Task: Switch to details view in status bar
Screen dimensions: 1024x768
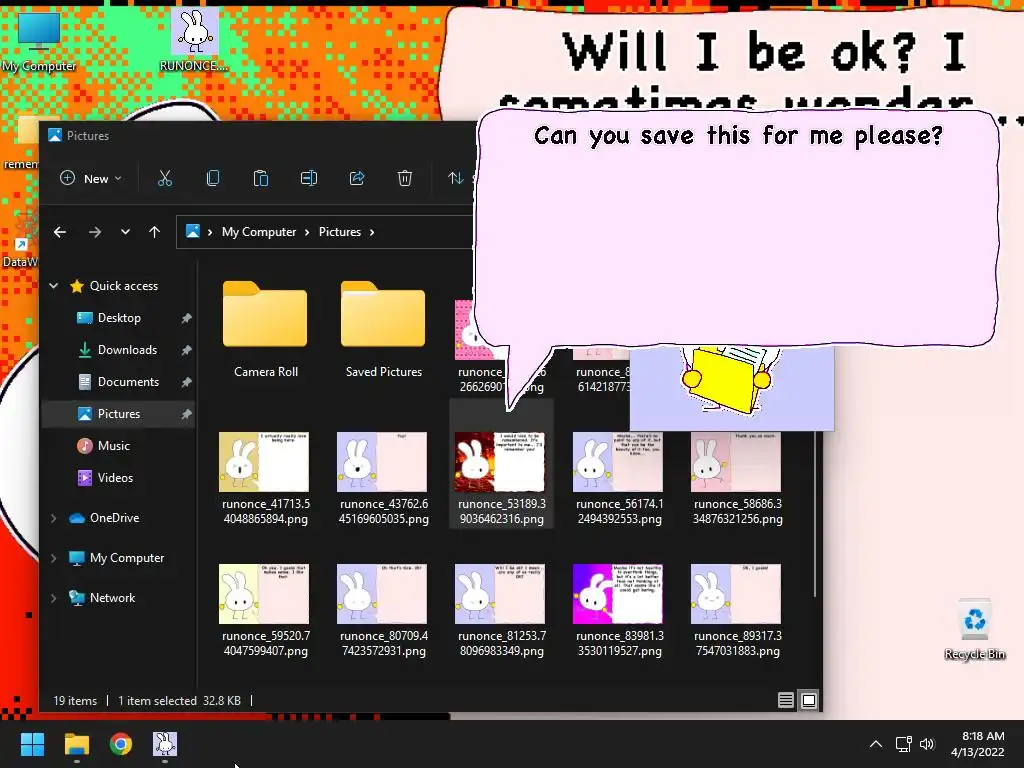Action: [786, 701]
